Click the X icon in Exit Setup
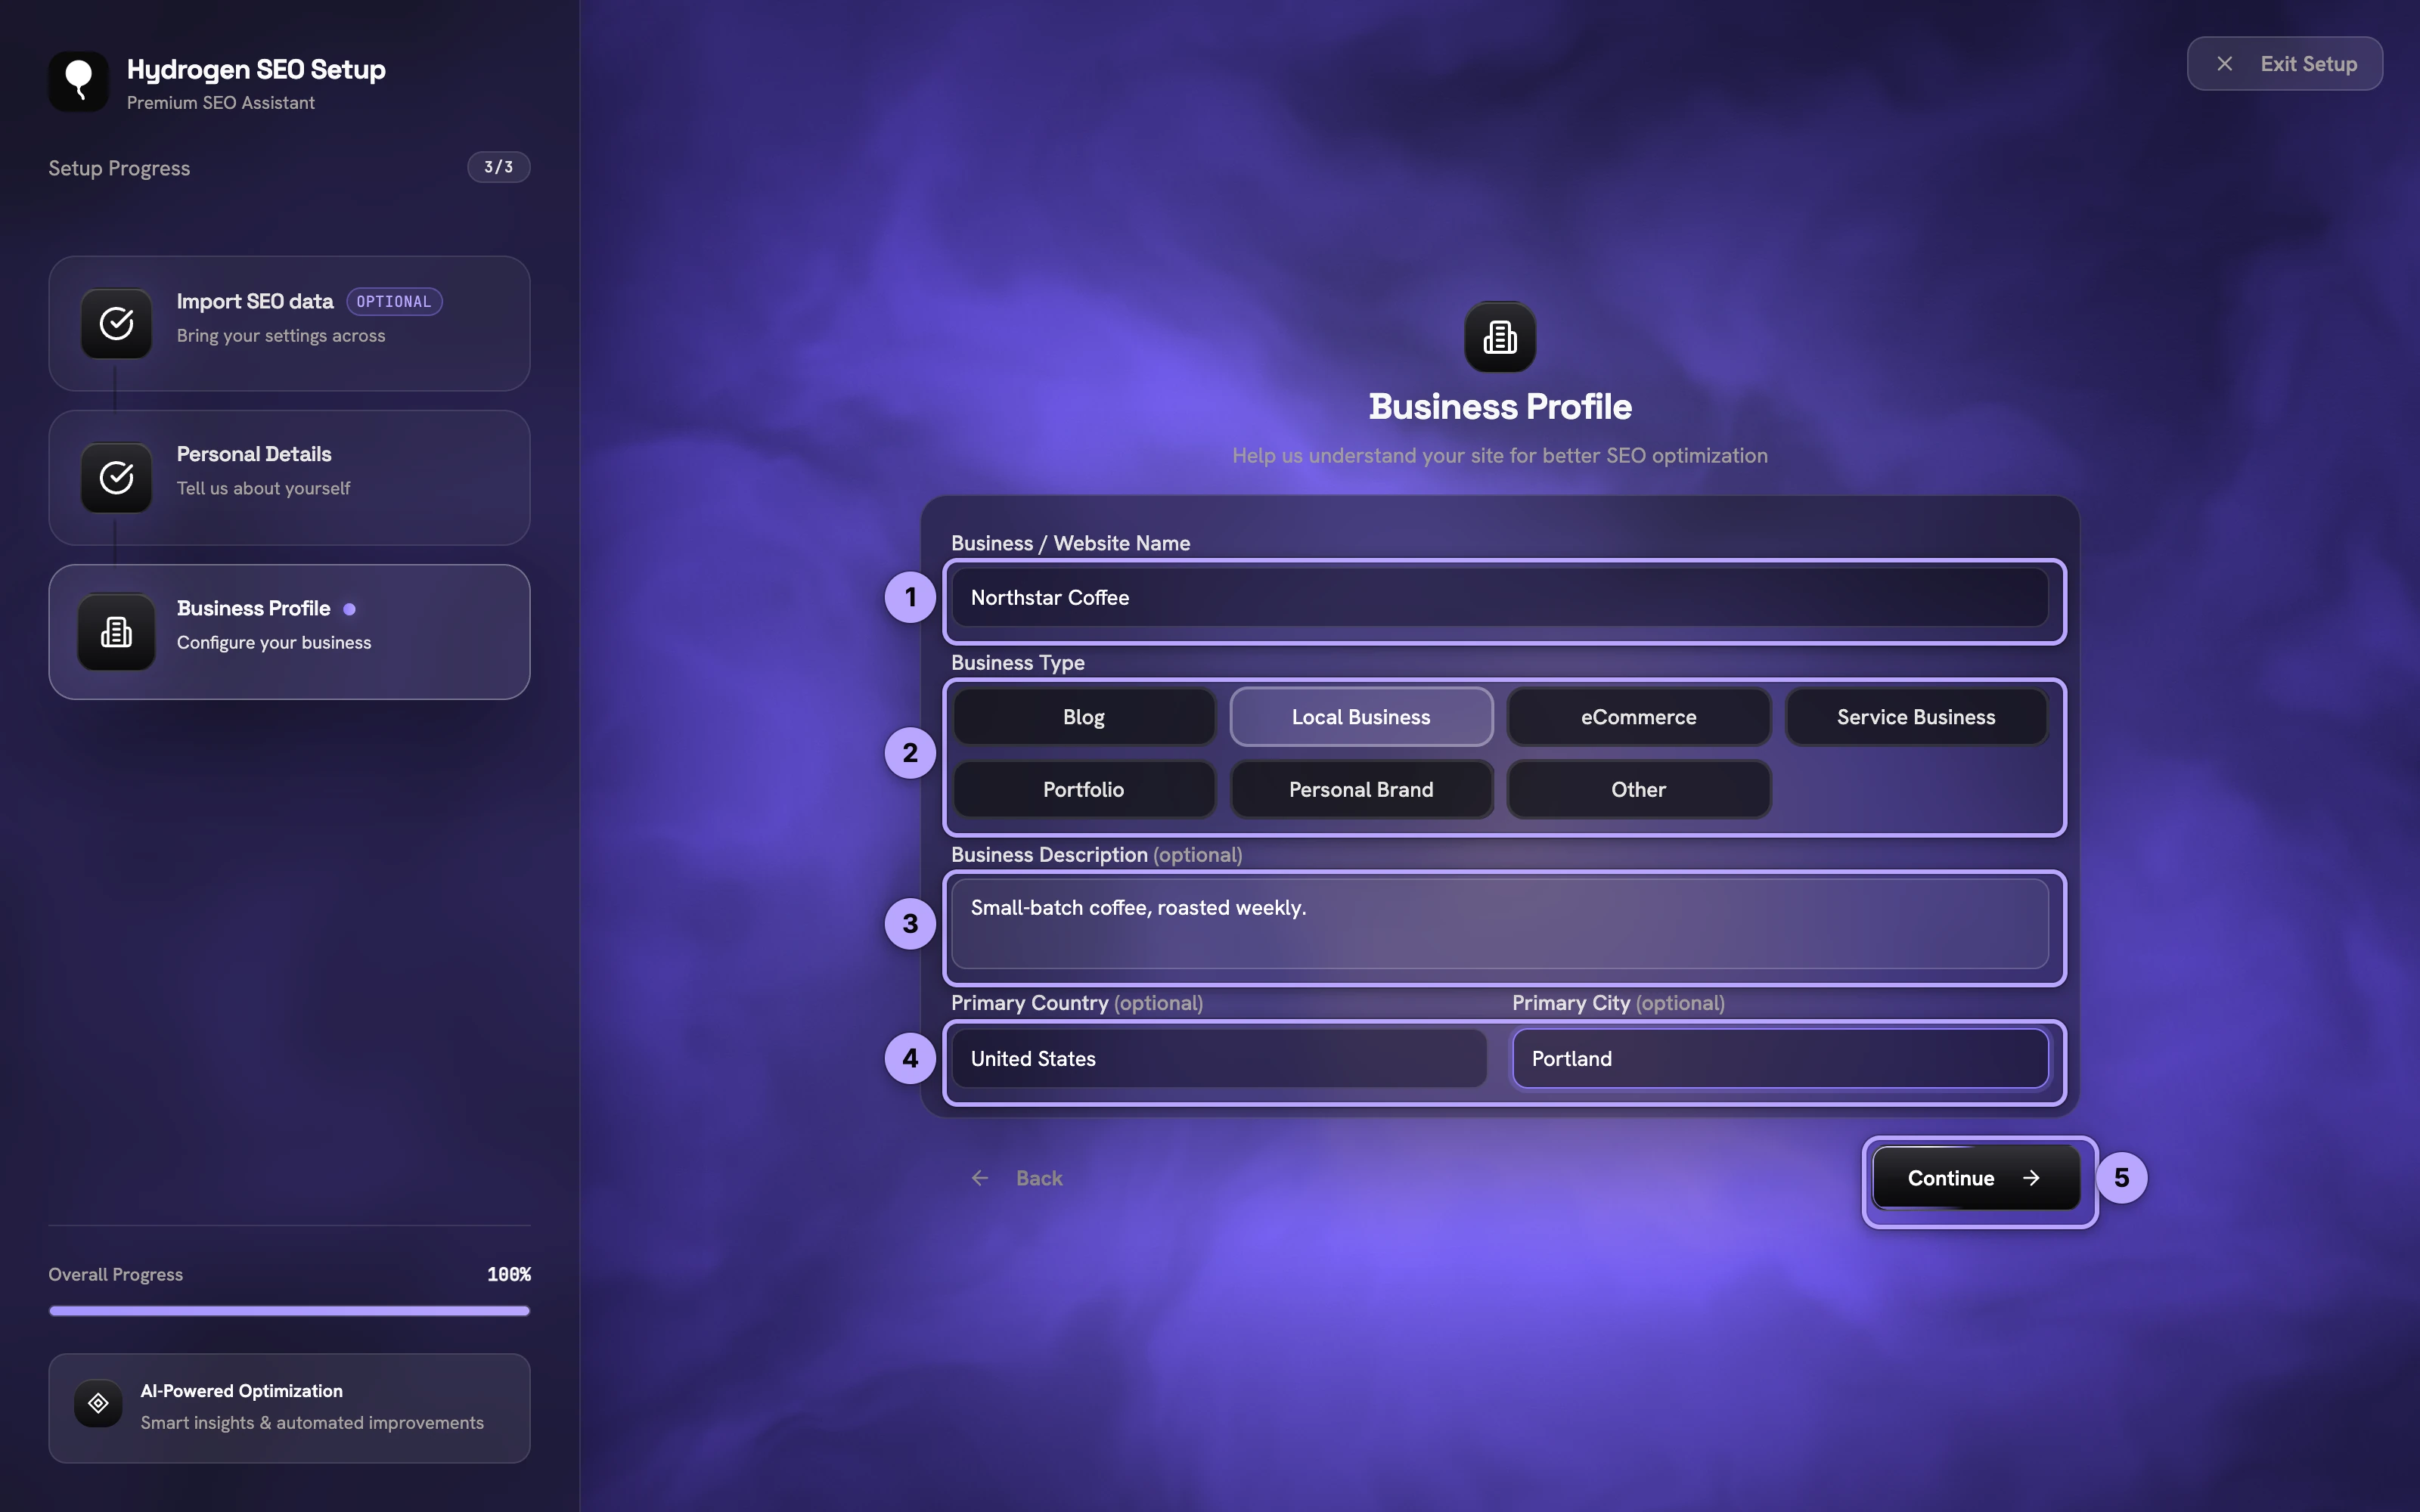Image resolution: width=2420 pixels, height=1512 pixels. (2224, 64)
